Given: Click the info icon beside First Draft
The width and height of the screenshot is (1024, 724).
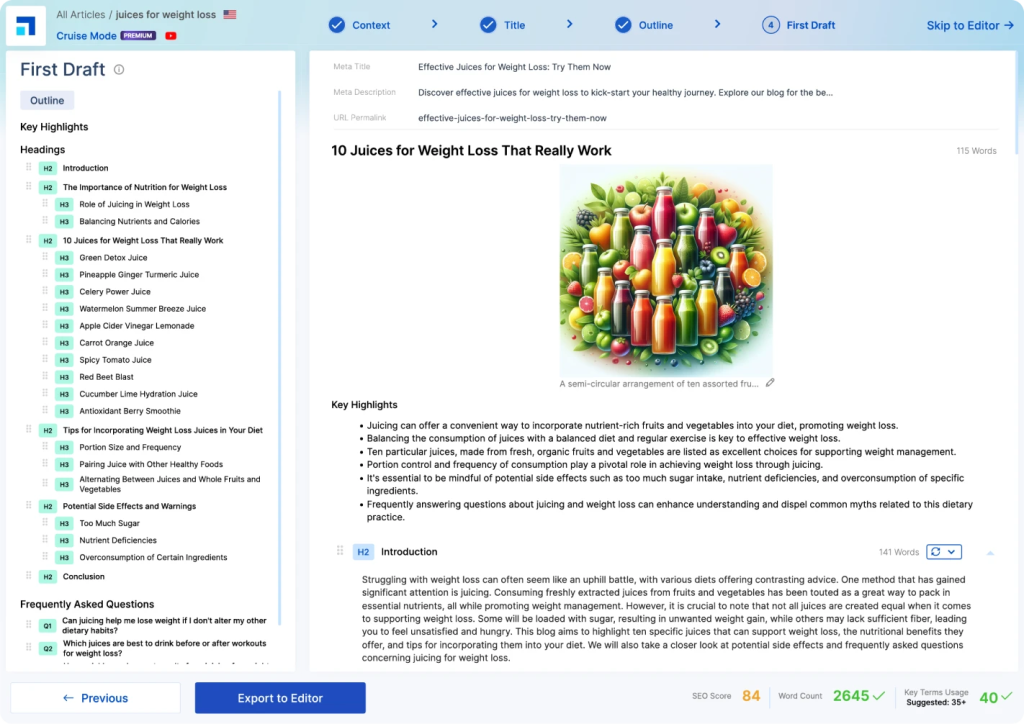Looking at the screenshot, I should click(x=119, y=70).
